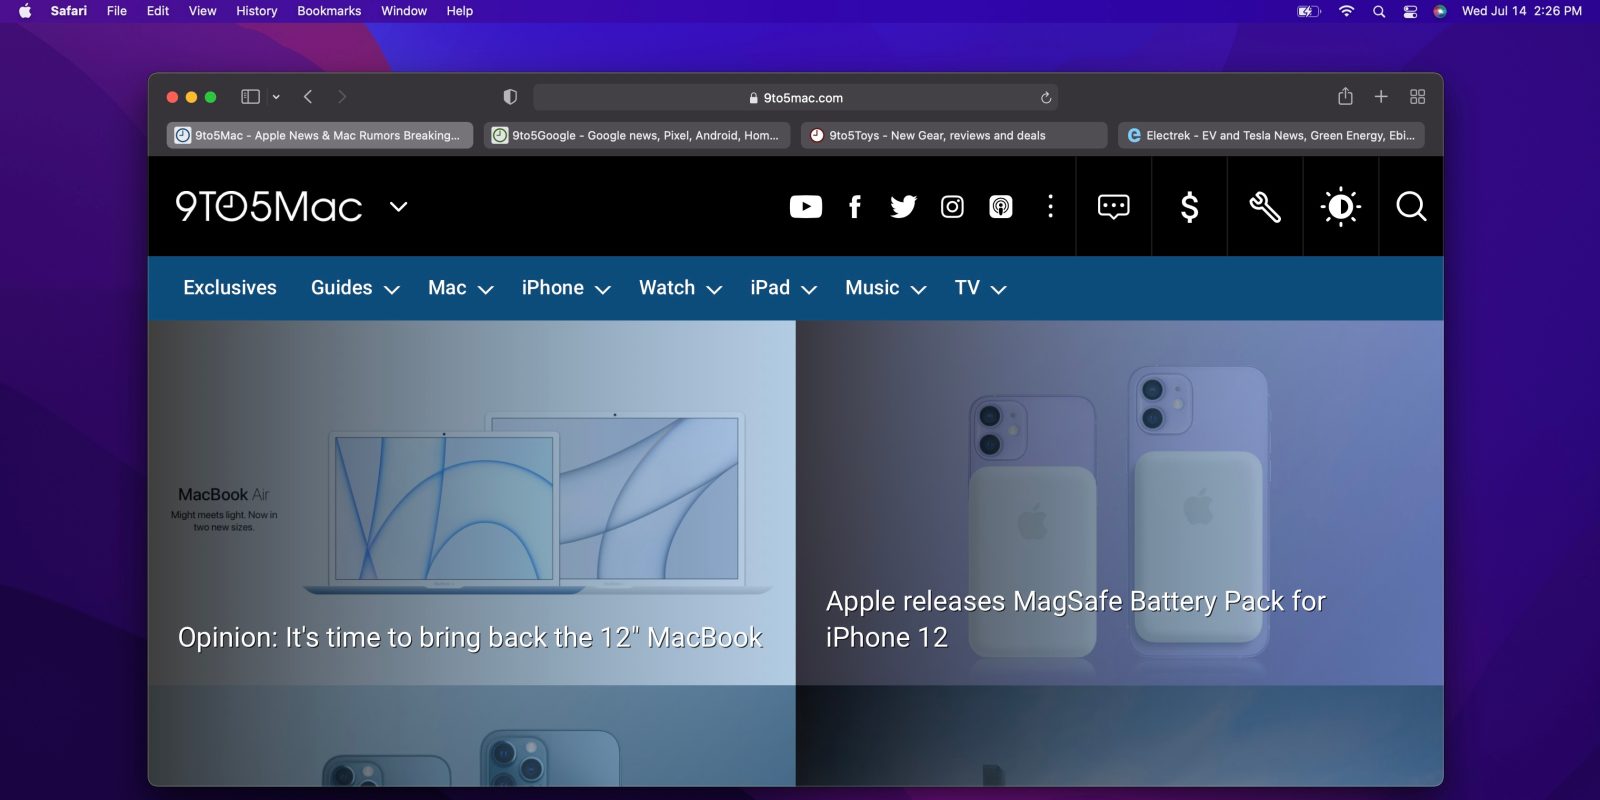Click the magnifier search icon on site

point(1411,207)
